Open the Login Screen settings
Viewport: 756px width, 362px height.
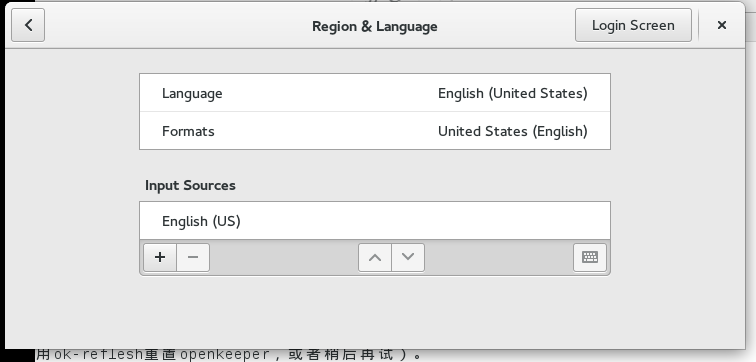pyautogui.click(x=633, y=25)
